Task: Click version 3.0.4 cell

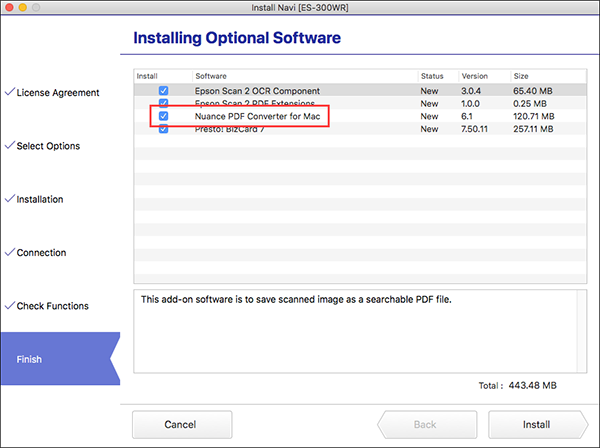Action: (471, 91)
